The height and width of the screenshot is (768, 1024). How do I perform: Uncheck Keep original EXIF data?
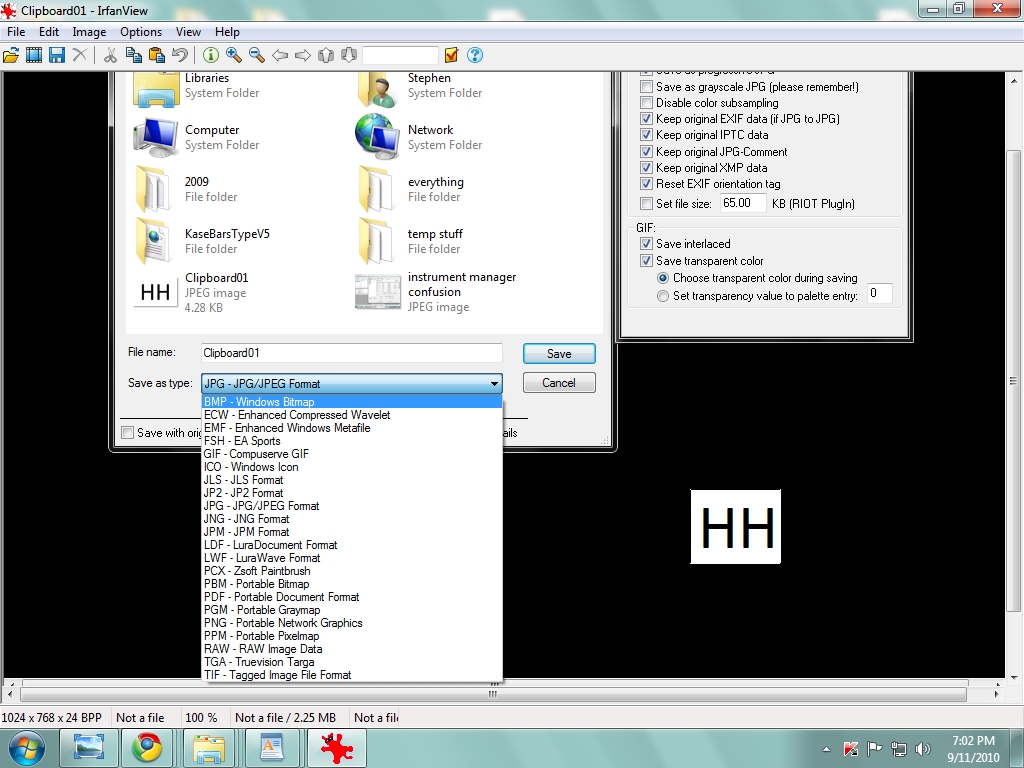(x=647, y=119)
